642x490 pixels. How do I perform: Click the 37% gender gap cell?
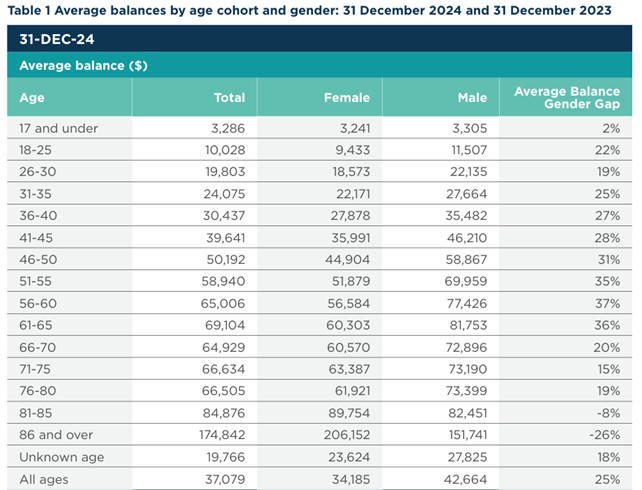click(608, 303)
